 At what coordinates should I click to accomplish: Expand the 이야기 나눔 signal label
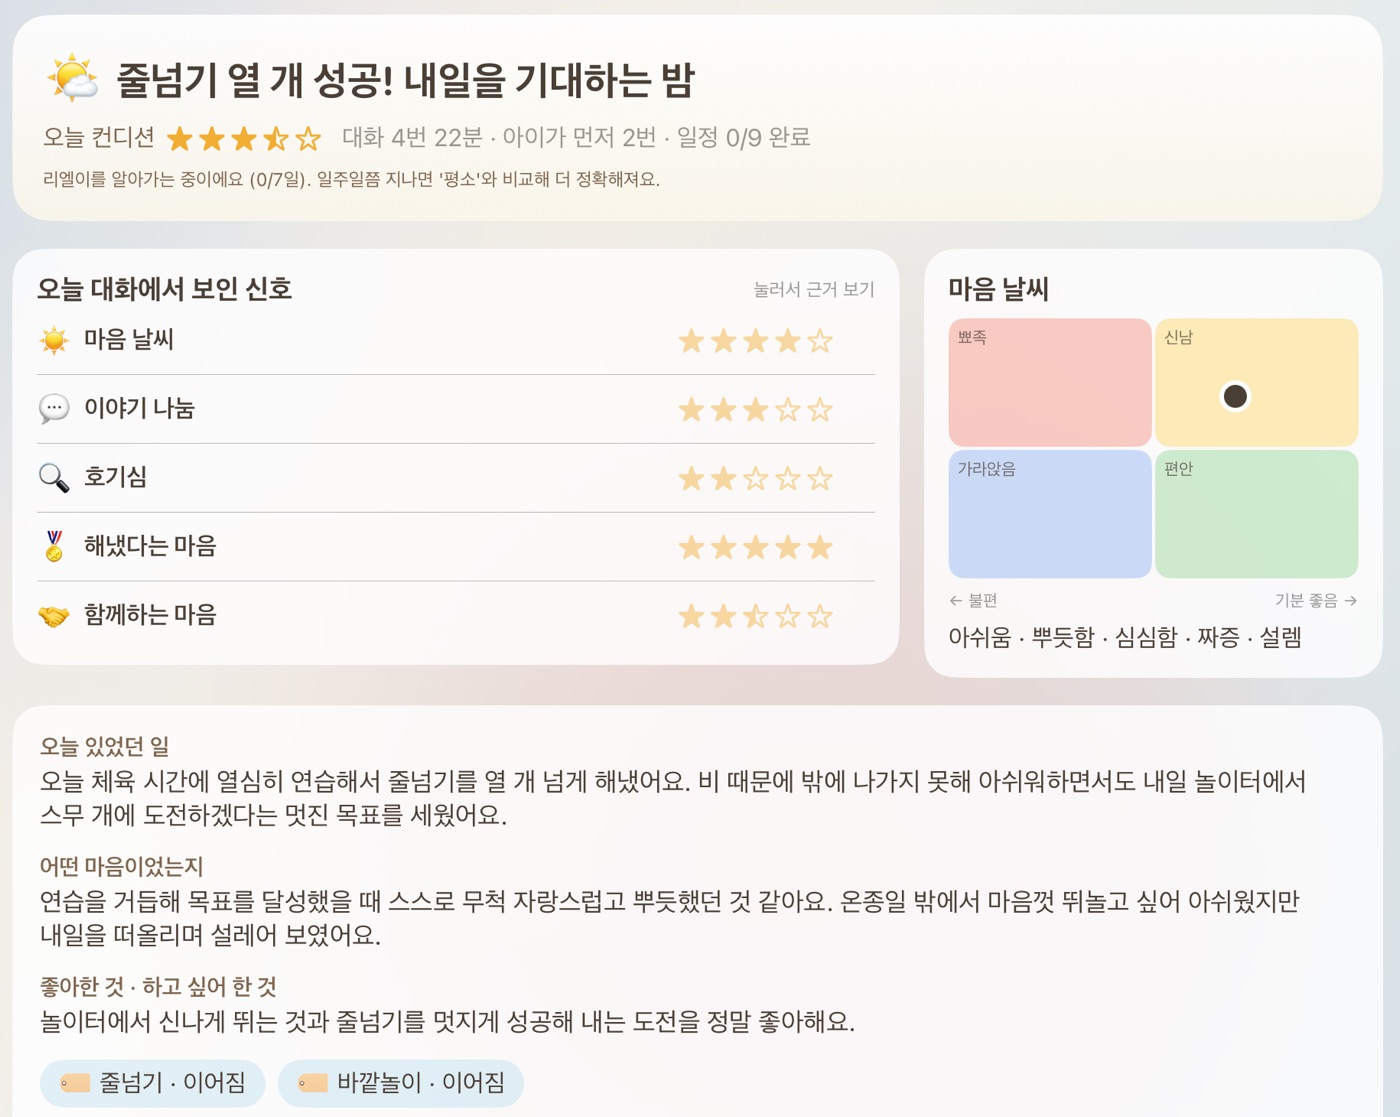[x=139, y=409]
